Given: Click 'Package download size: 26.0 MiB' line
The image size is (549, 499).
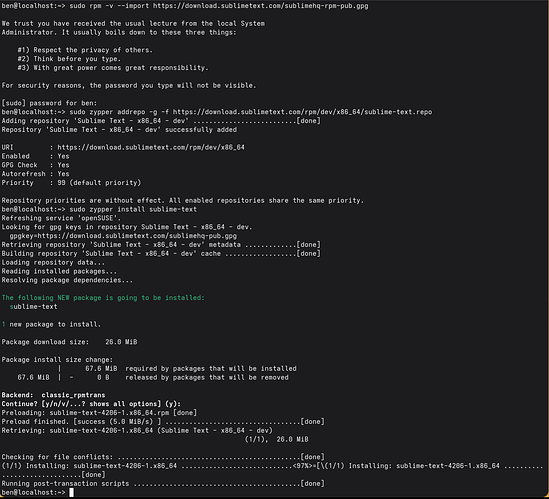Looking at the screenshot, I should 69,342.
